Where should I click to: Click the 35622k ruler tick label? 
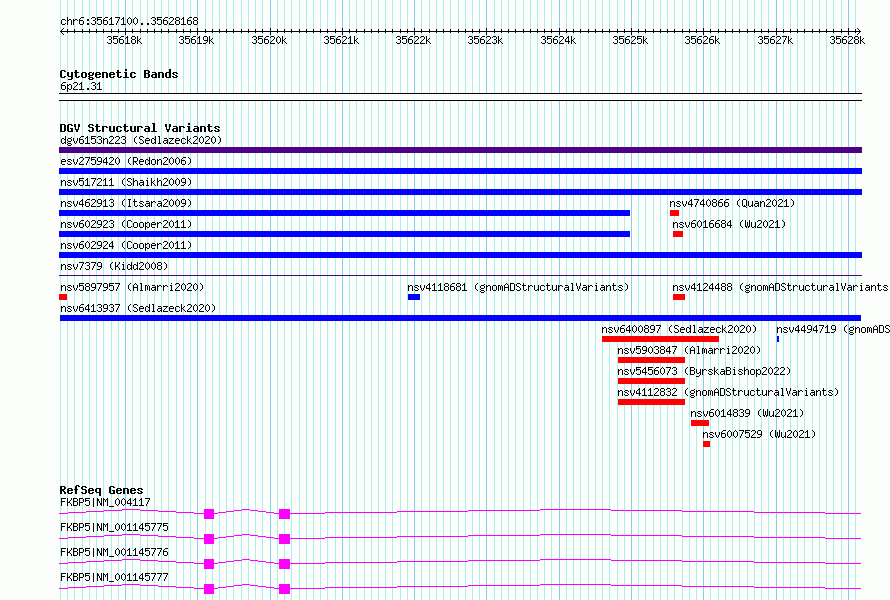pos(413,40)
